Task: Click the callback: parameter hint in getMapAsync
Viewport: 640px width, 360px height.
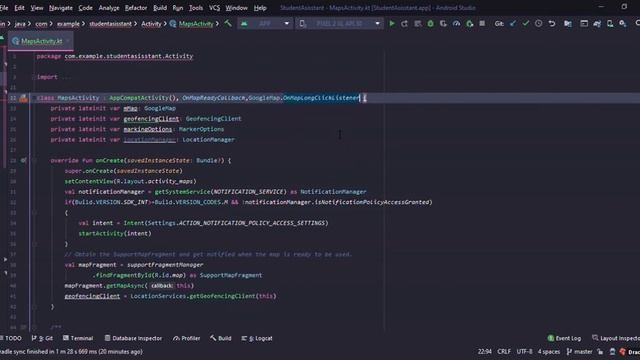Action: point(162,286)
